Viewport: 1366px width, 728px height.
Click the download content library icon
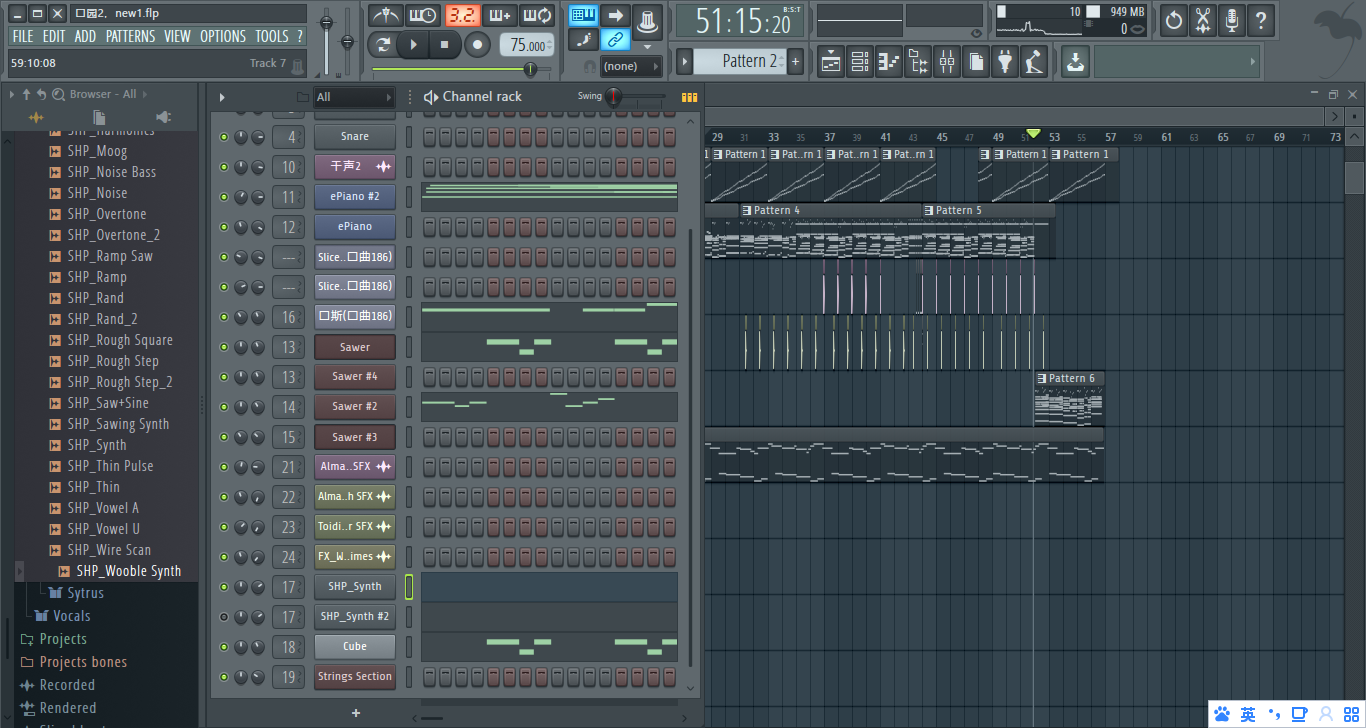point(1075,62)
